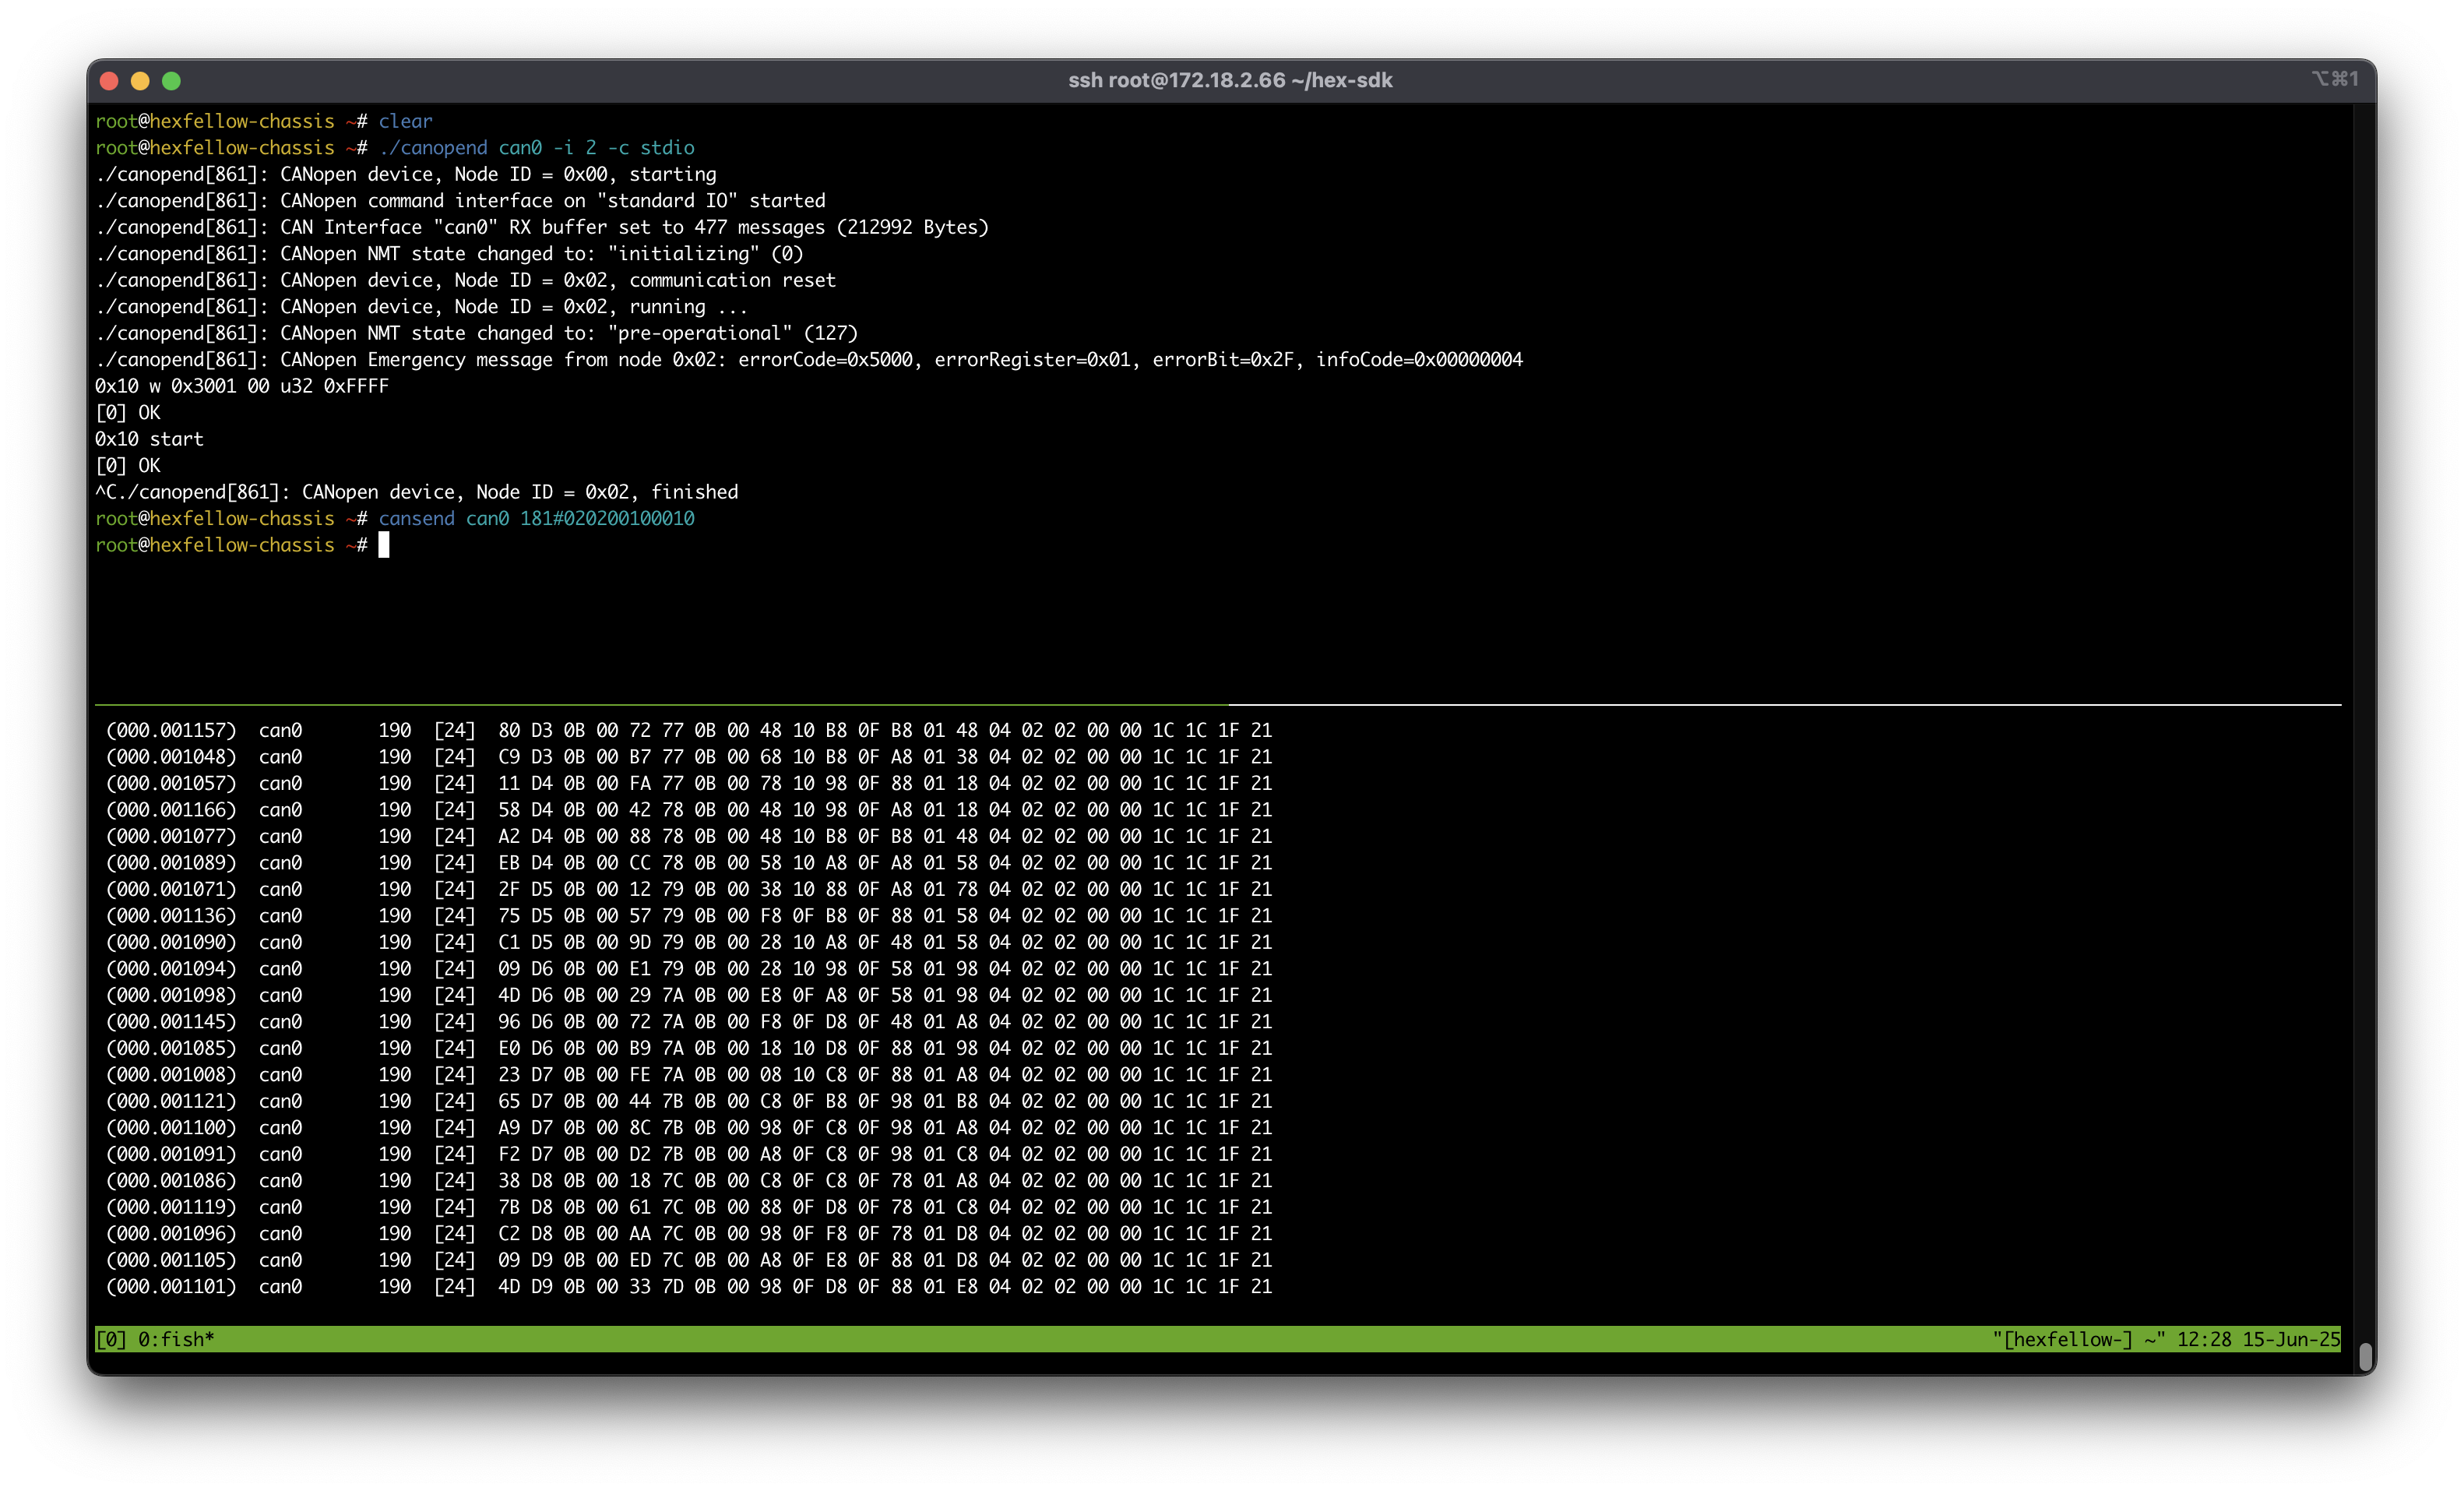The height and width of the screenshot is (1491, 2464).
Task: Click the blinking cursor at the shell prompt
Action: pyautogui.click(x=385, y=545)
